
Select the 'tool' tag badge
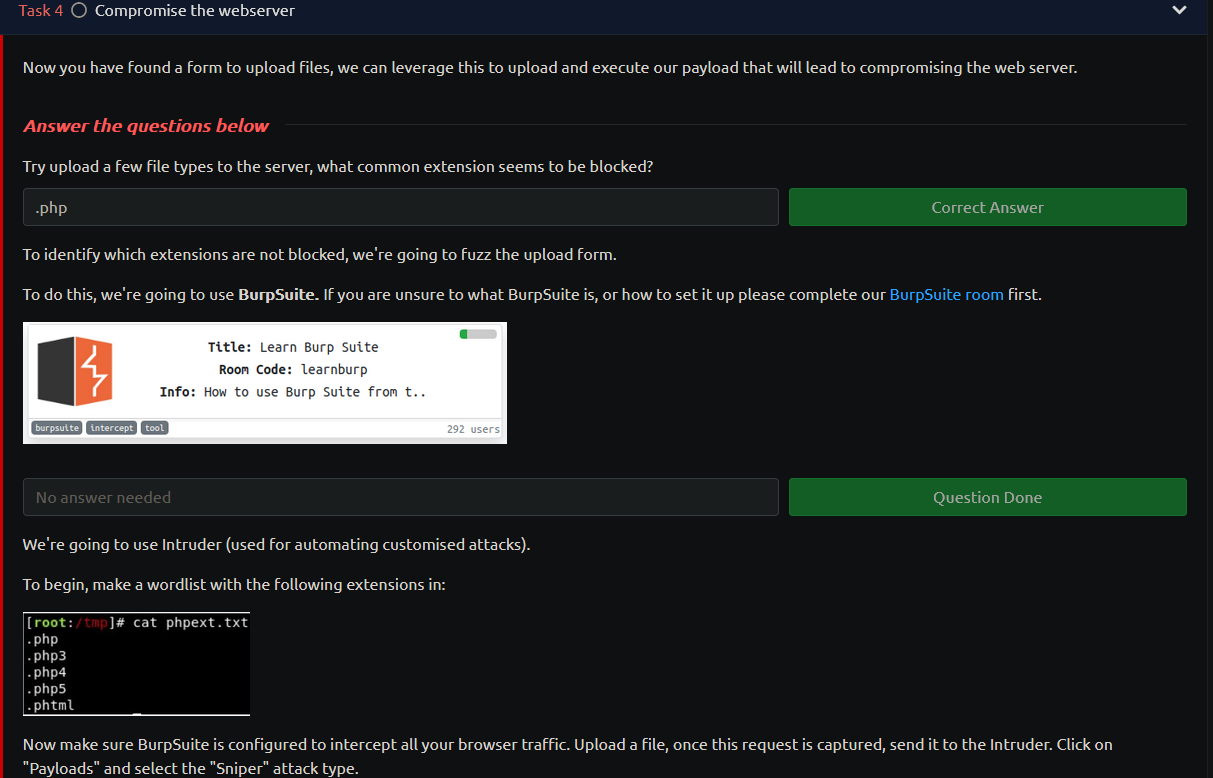[x=154, y=428]
